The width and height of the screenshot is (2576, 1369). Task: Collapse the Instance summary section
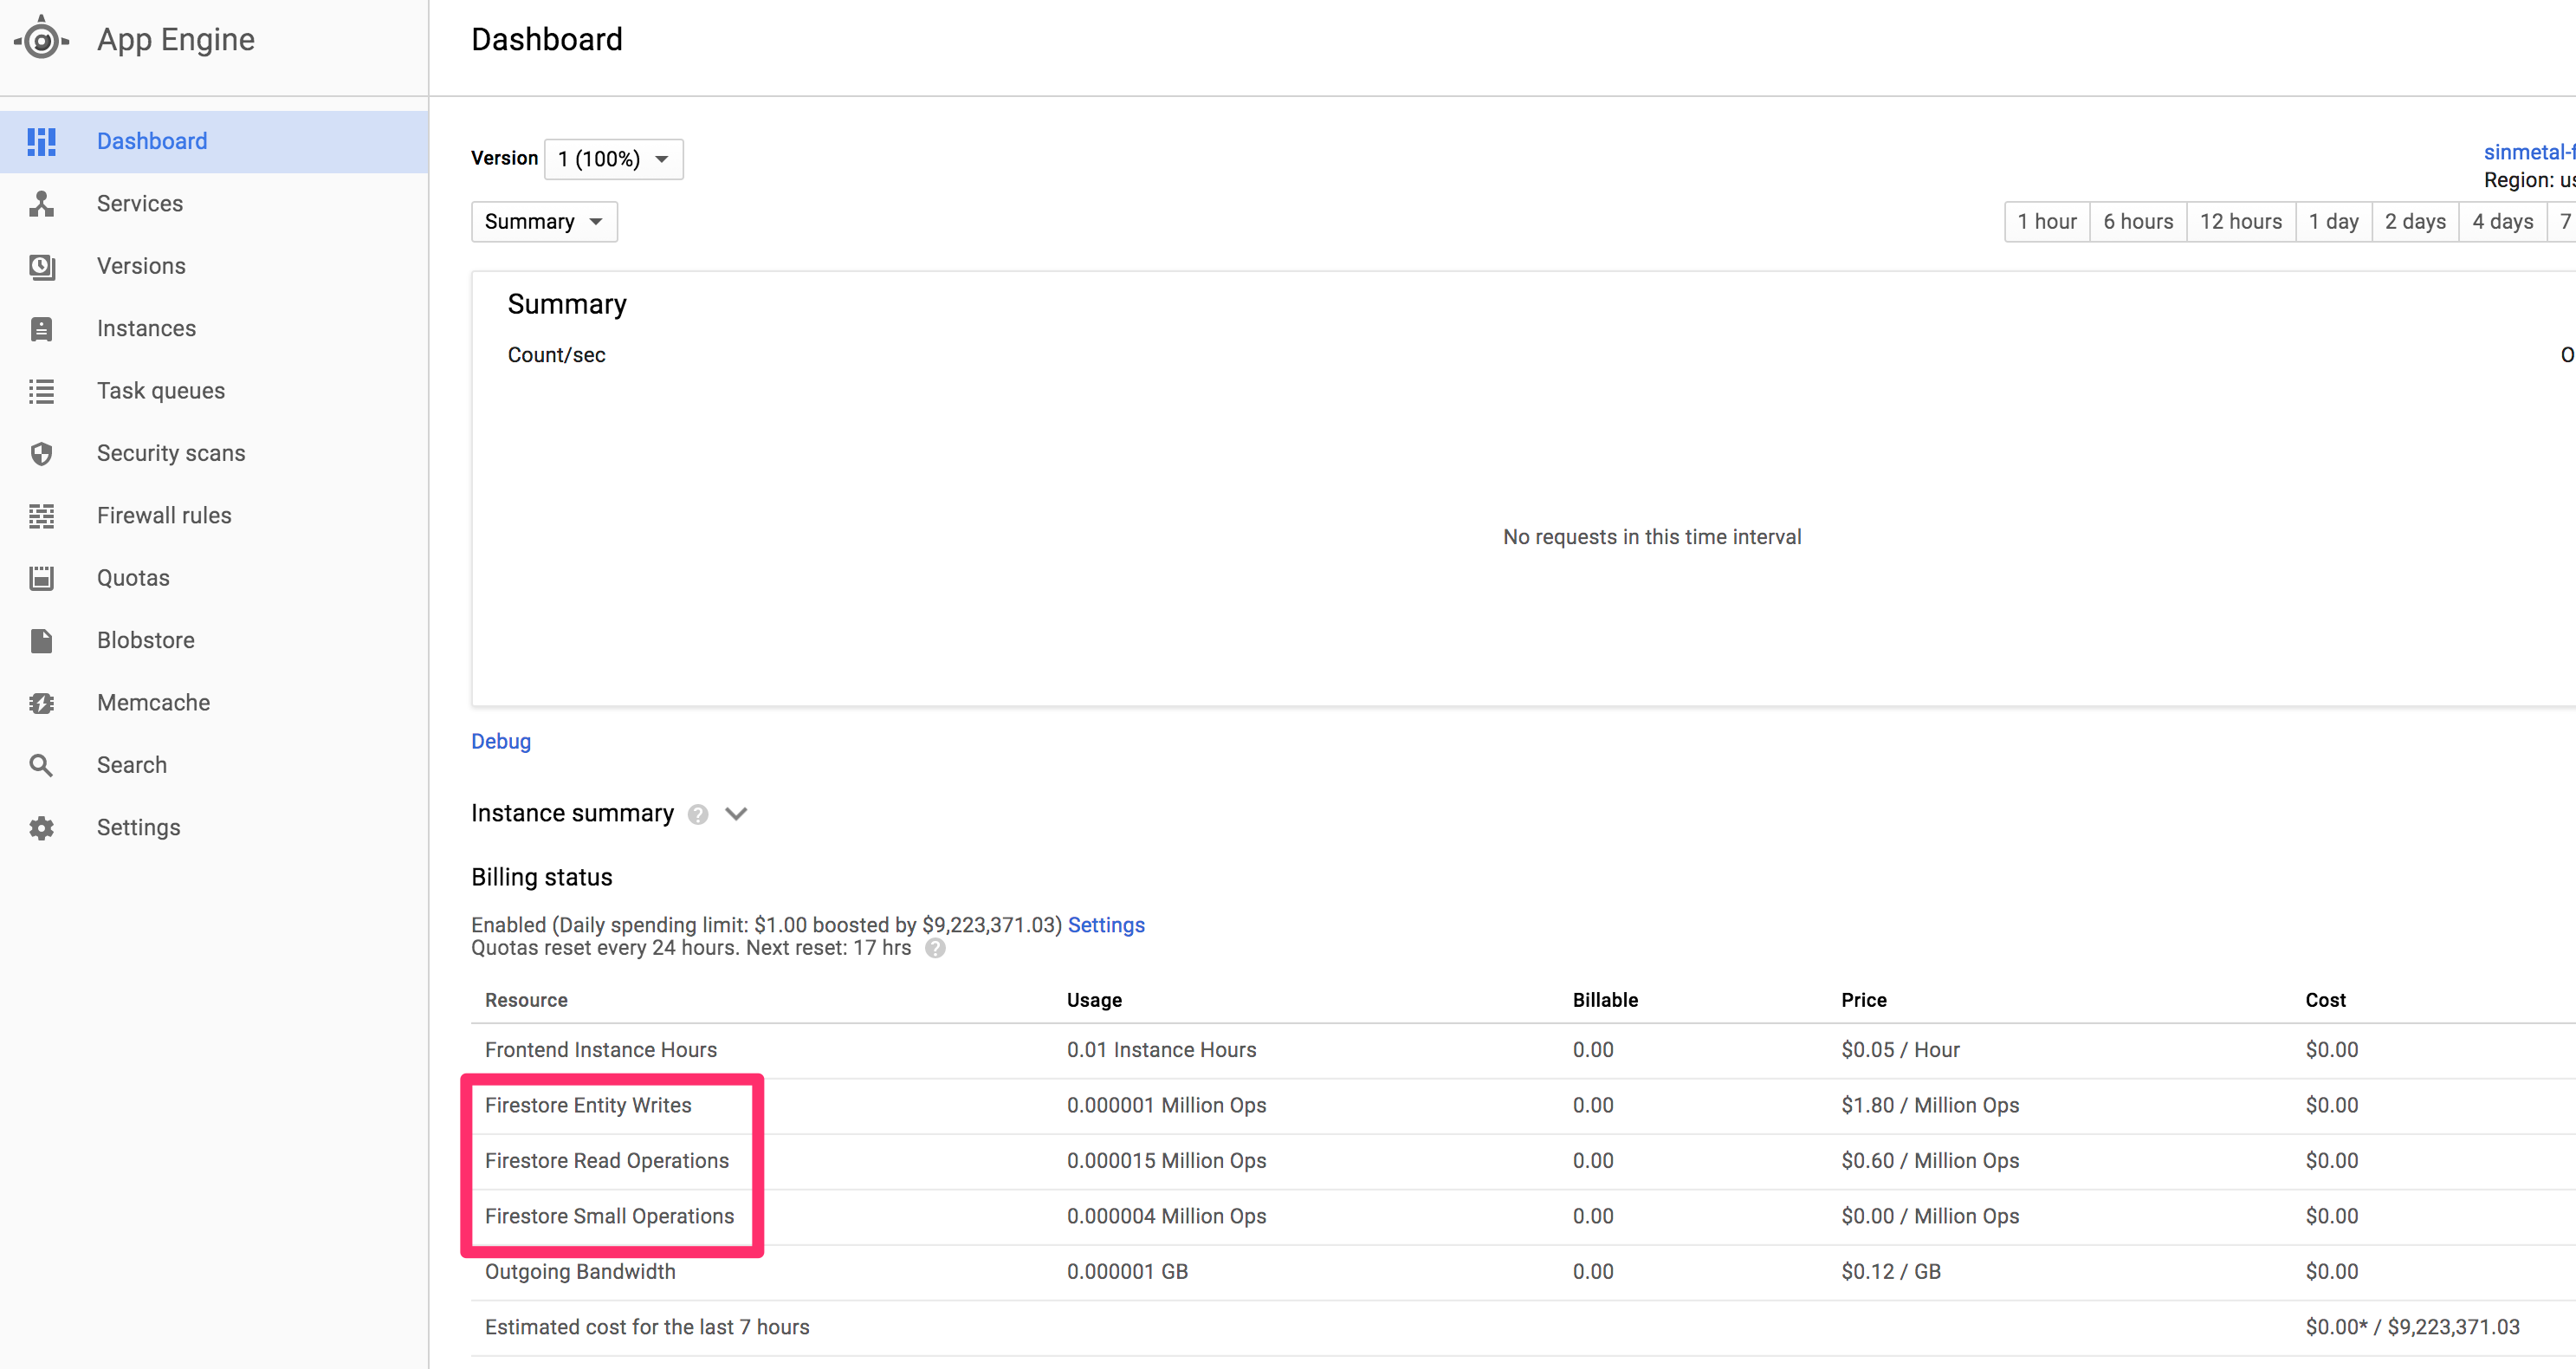[x=736, y=814]
